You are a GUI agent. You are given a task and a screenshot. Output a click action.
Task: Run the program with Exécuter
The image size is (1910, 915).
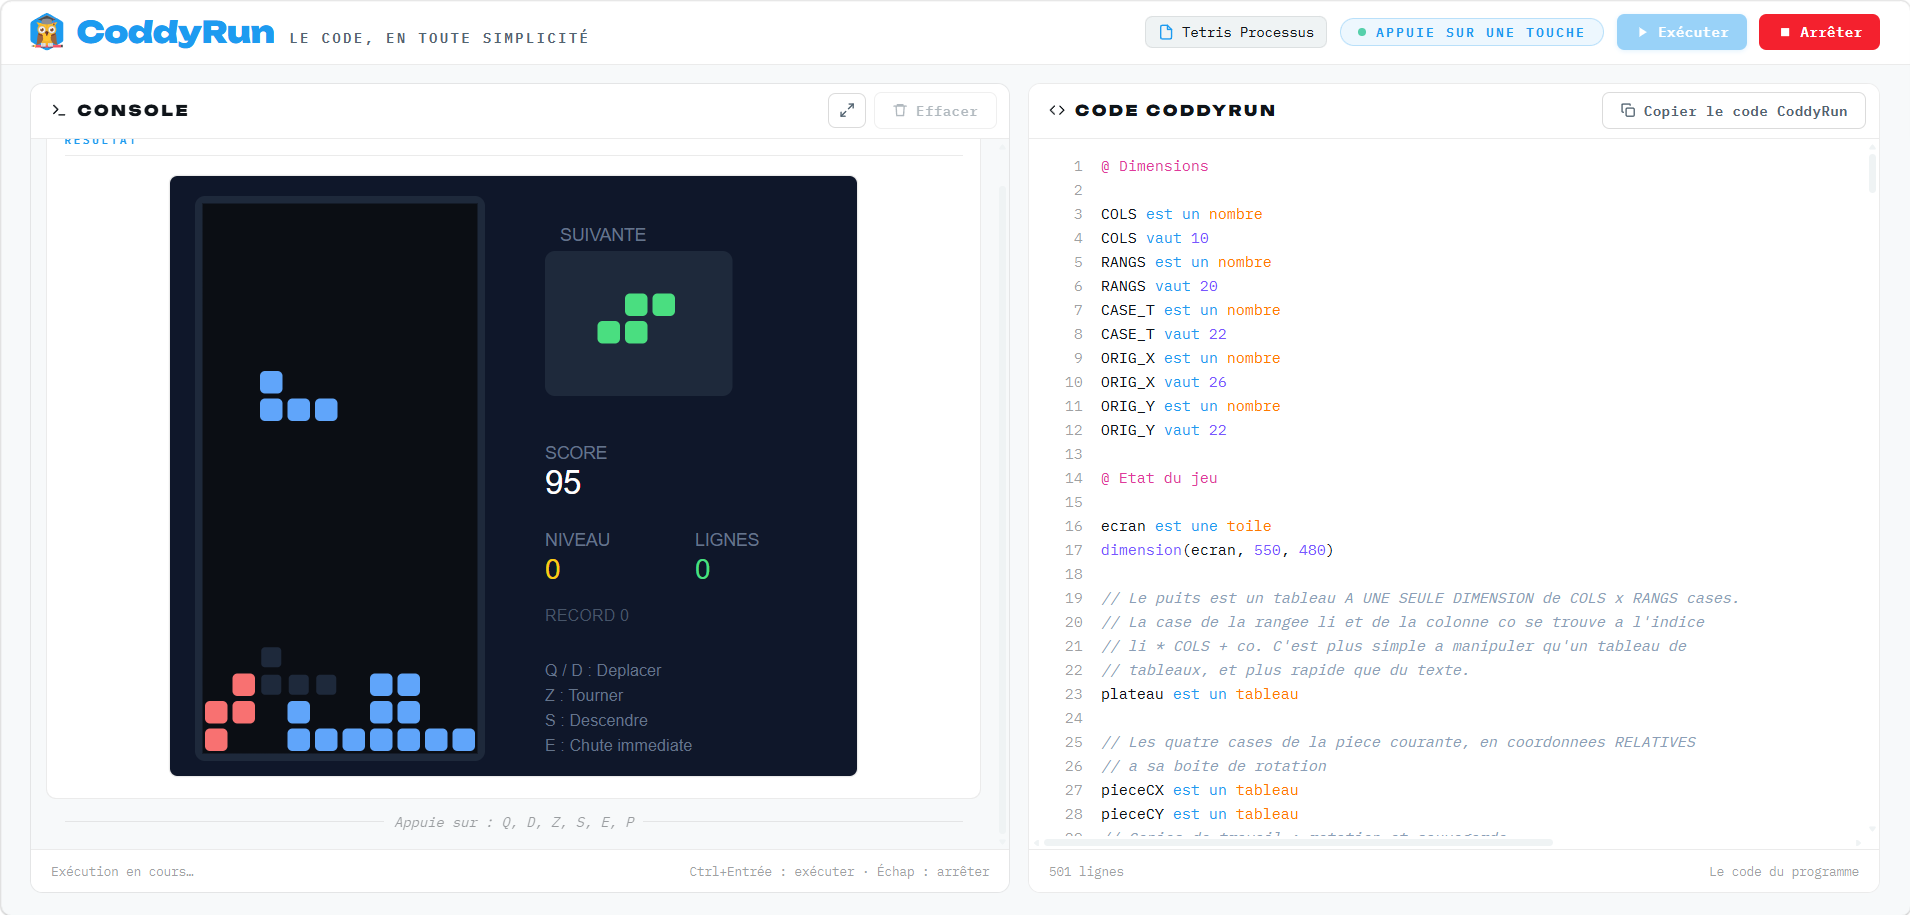pos(1682,32)
